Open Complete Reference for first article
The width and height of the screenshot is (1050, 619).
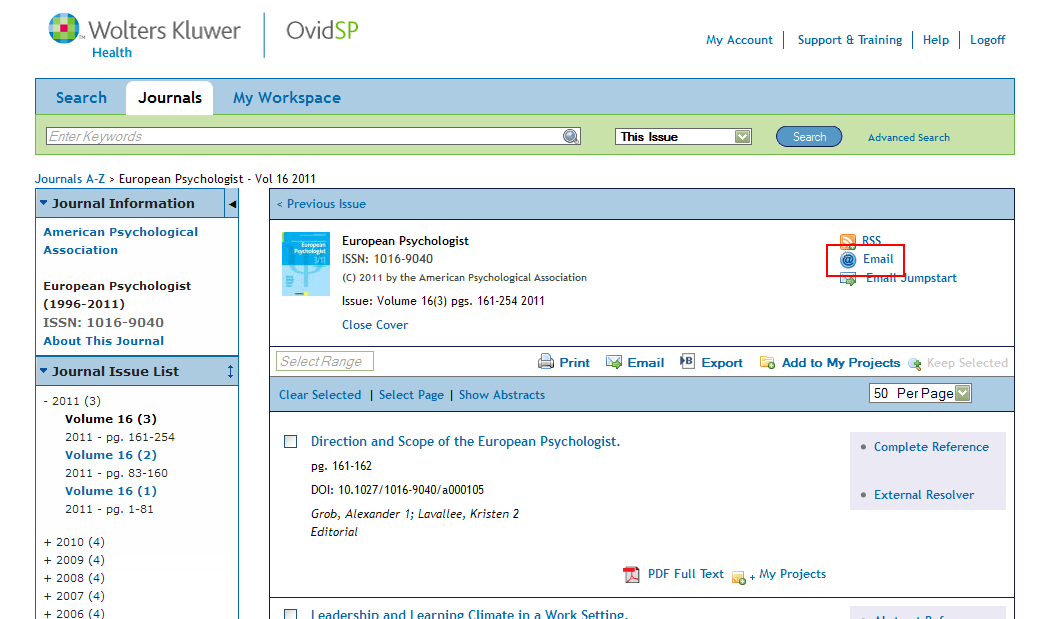coord(931,447)
